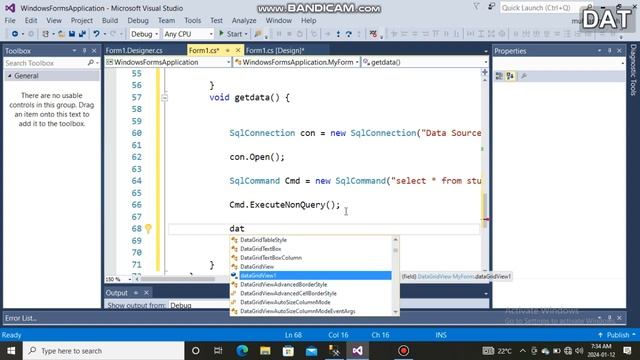Click the Windows Start button

click(11, 351)
